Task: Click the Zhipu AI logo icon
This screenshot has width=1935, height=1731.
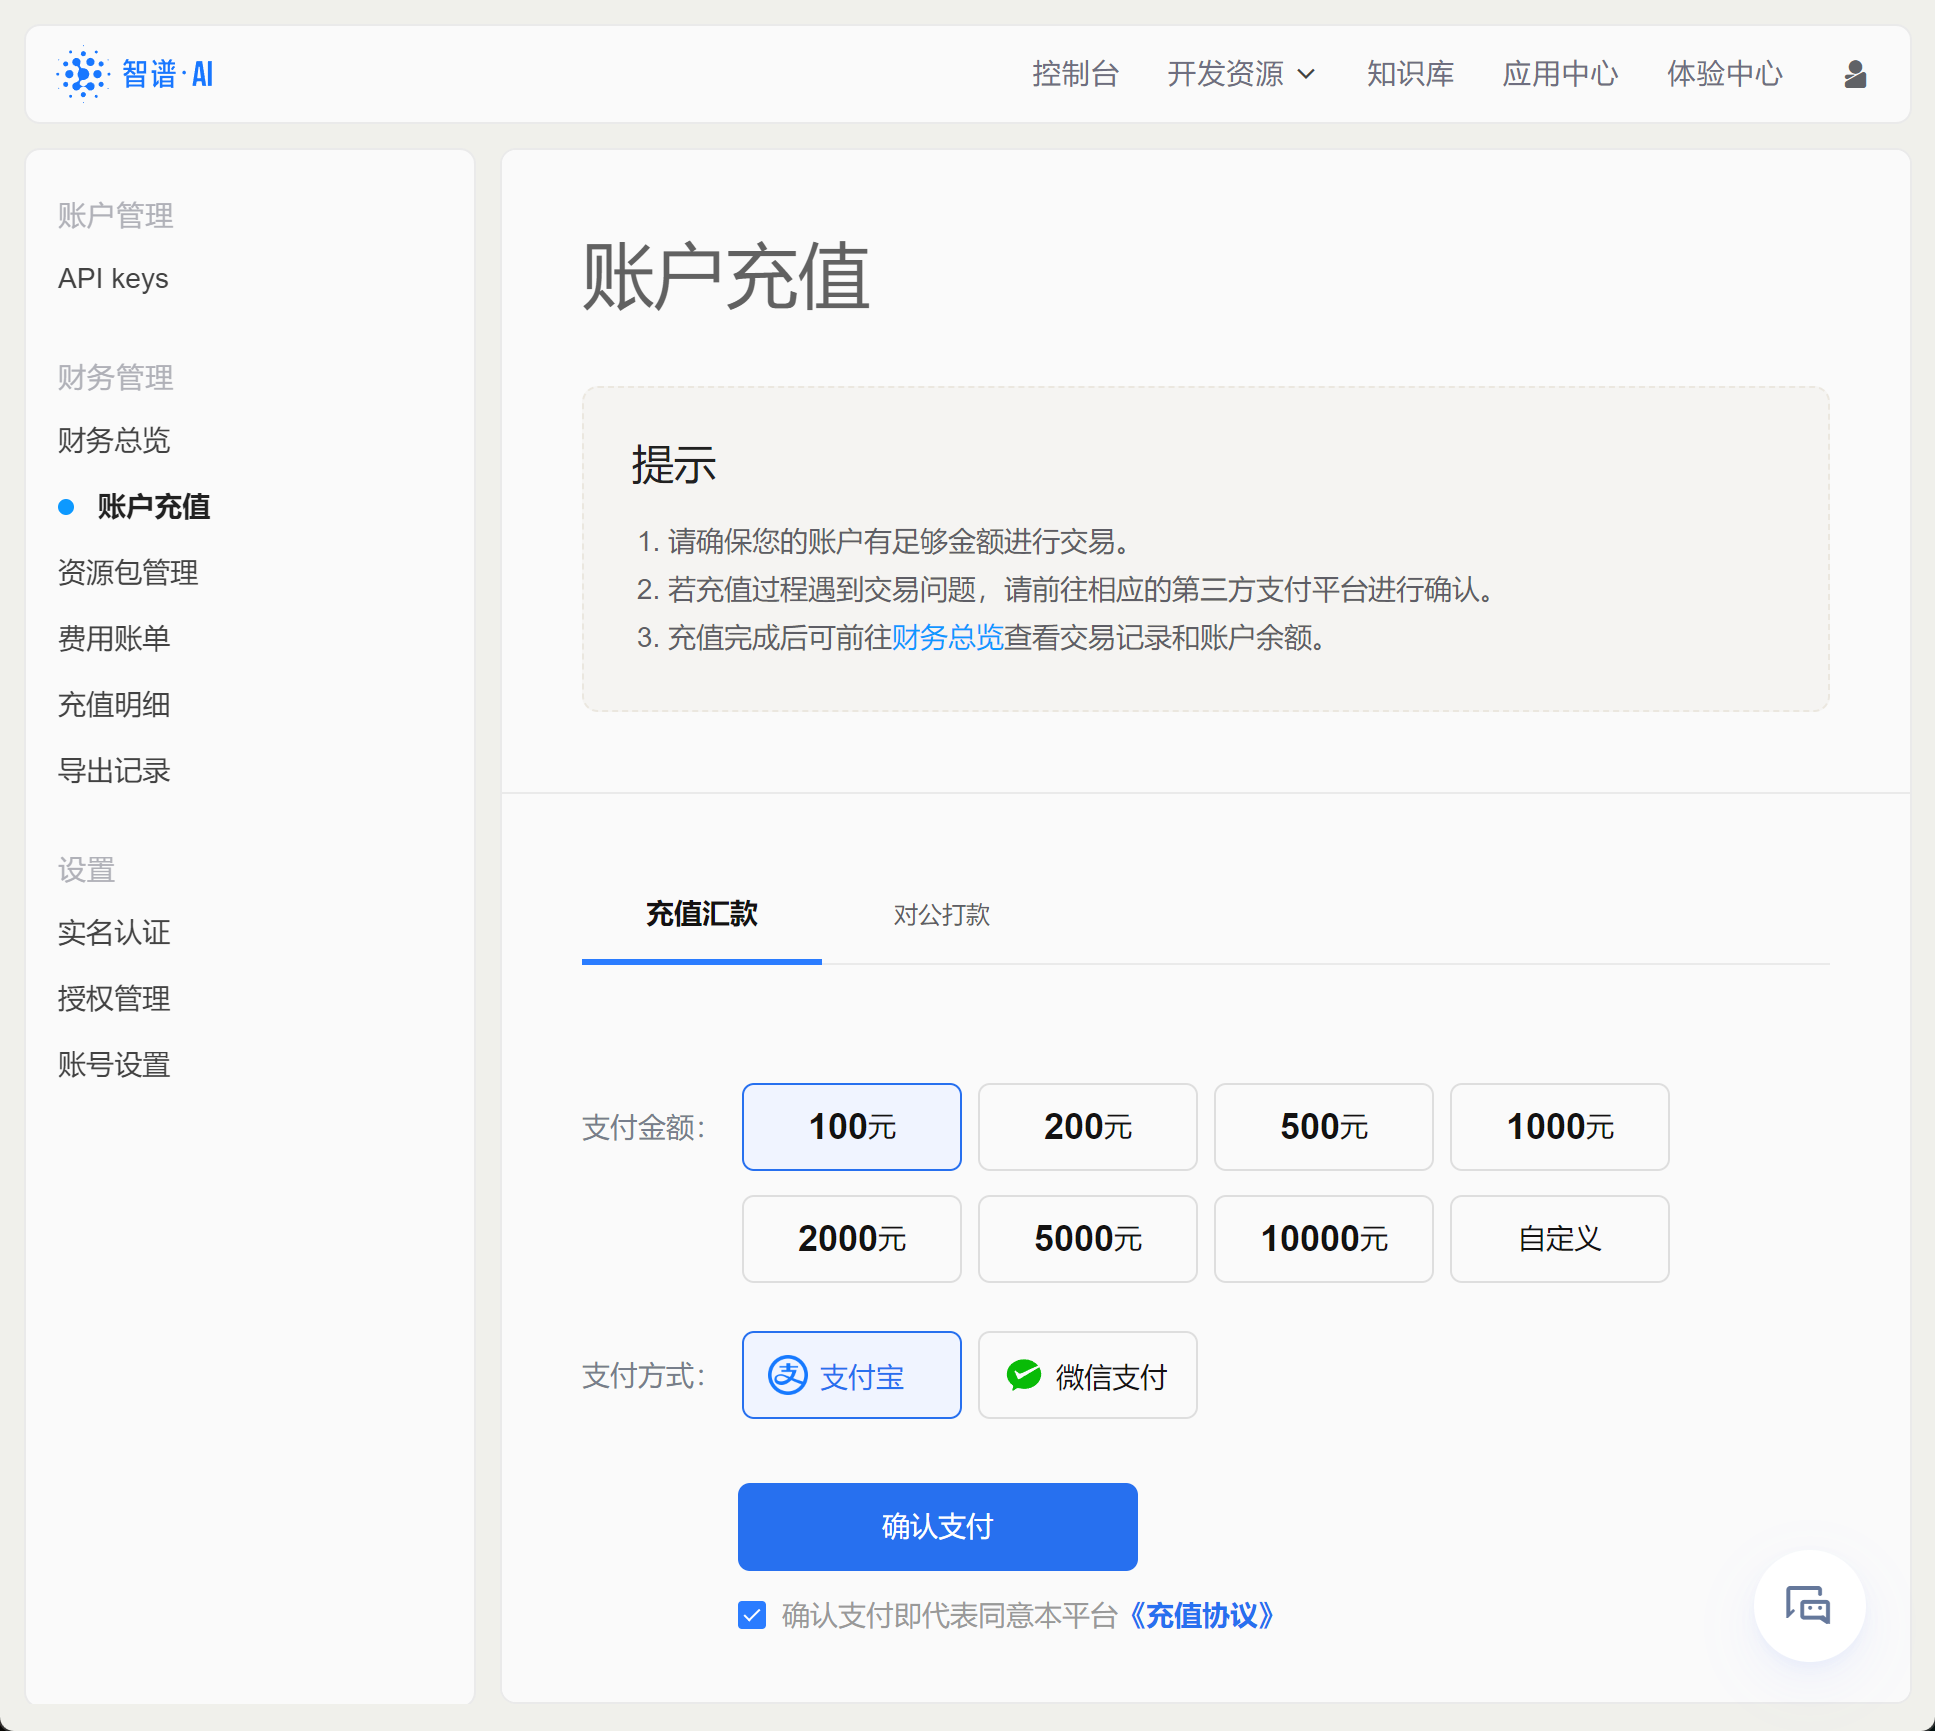Action: pyautogui.click(x=83, y=74)
